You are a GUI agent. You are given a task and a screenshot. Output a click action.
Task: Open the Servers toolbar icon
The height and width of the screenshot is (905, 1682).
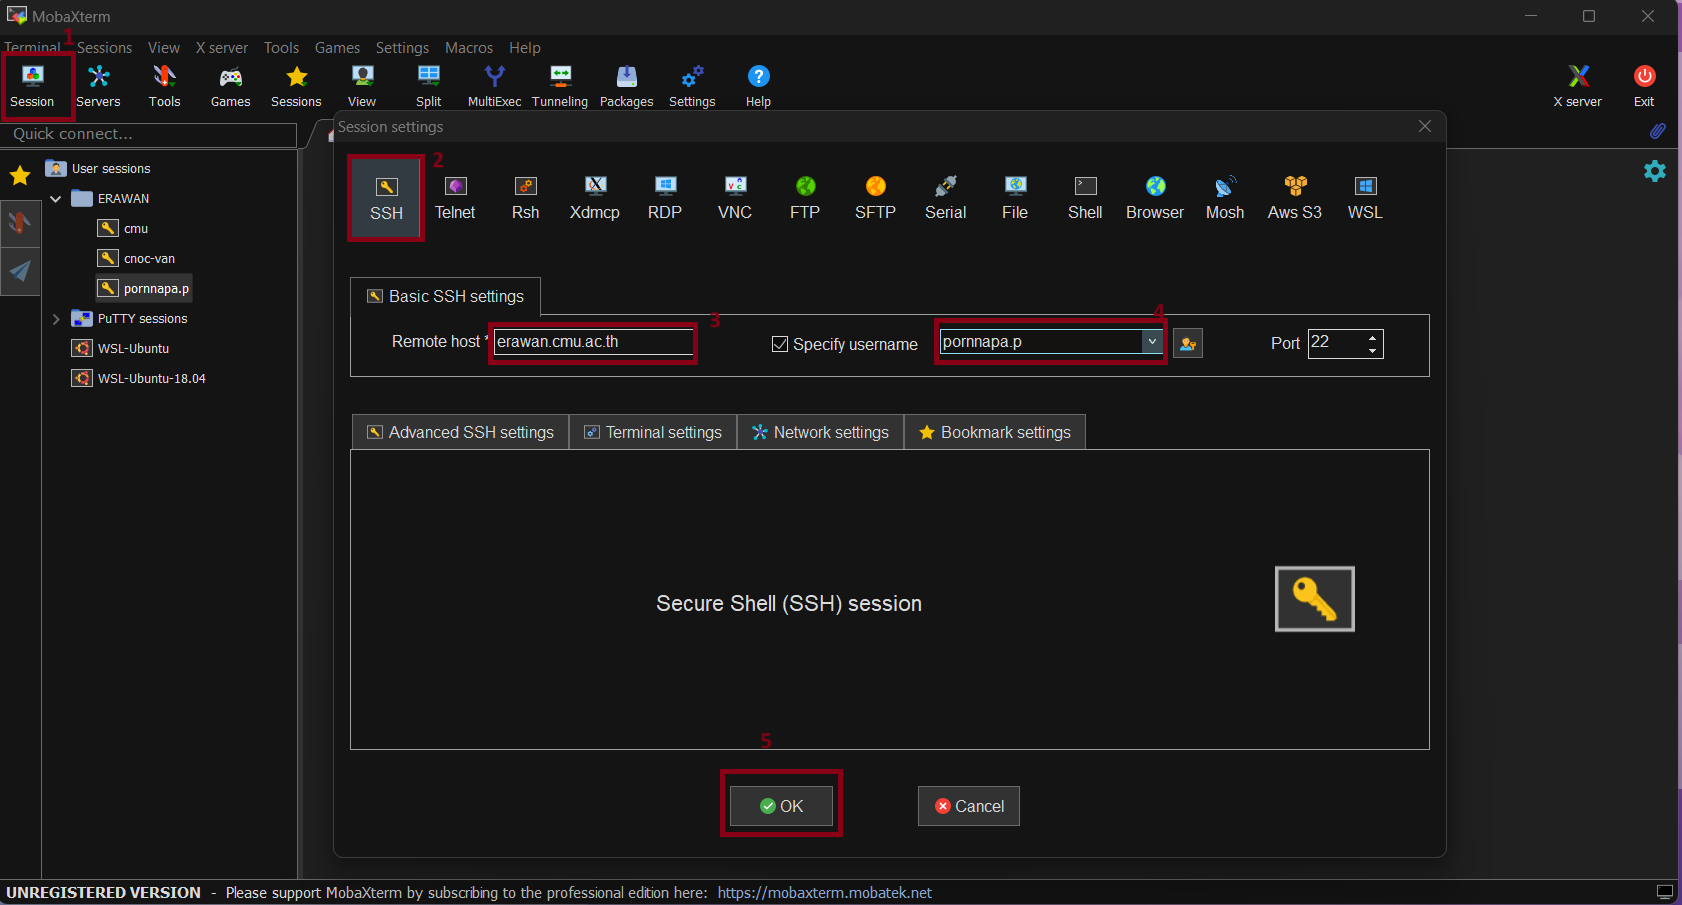pyautogui.click(x=98, y=86)
